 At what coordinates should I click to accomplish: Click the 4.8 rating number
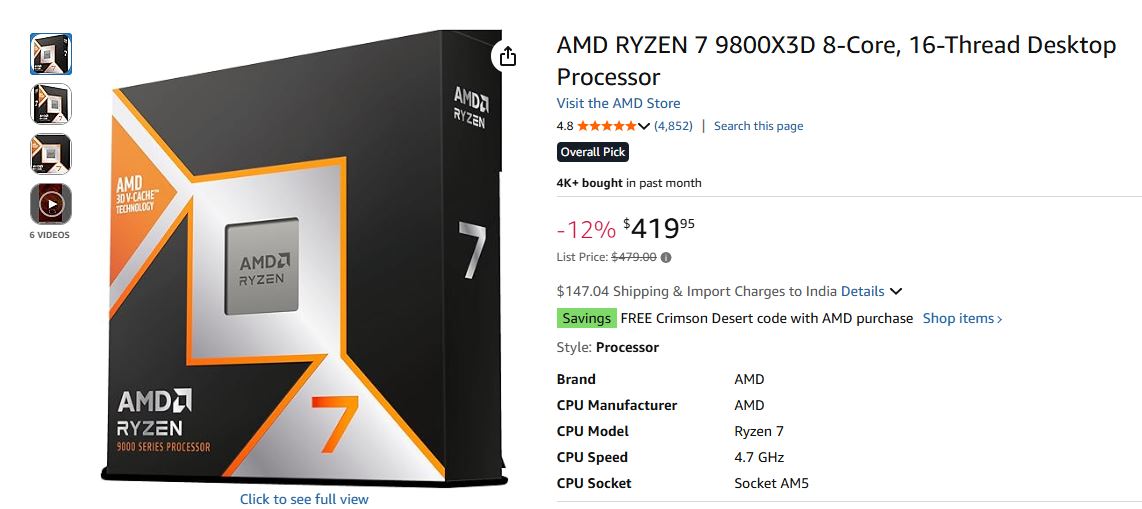tap(565, 126)
